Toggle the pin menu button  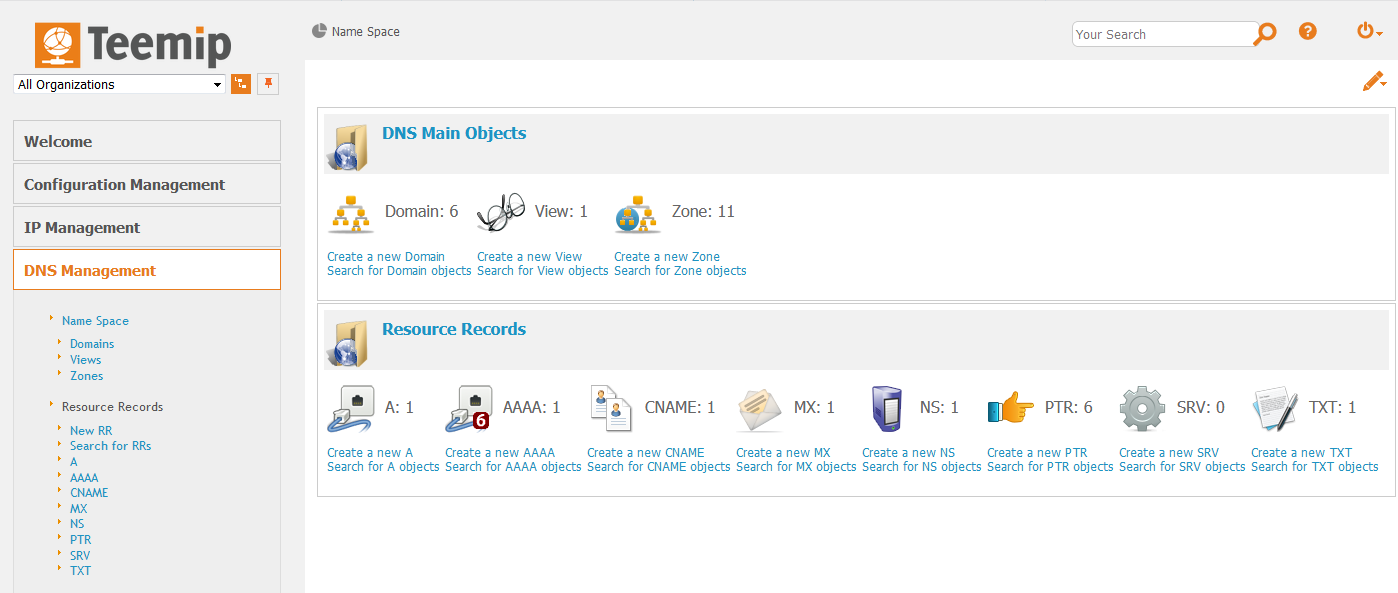(268, 84)
